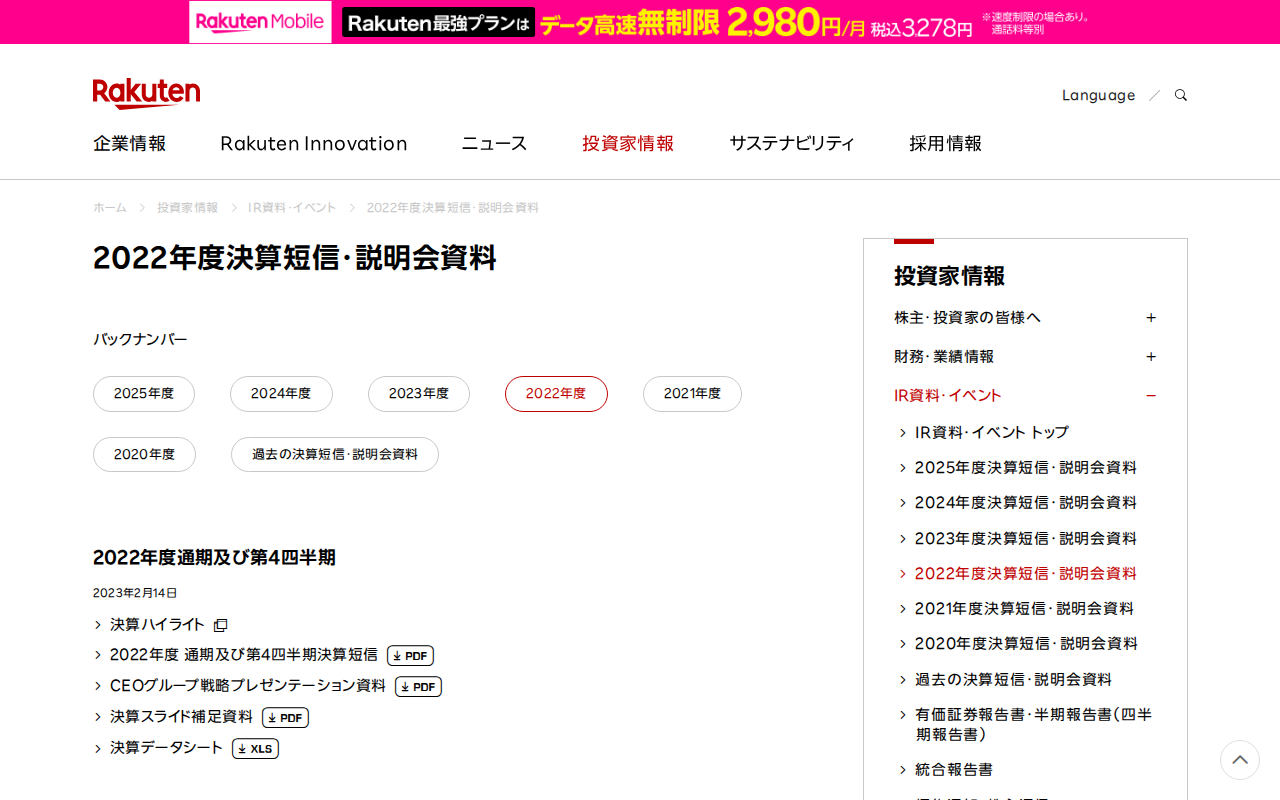
Task: Switch to 2025年度 results
Action: 144,394
